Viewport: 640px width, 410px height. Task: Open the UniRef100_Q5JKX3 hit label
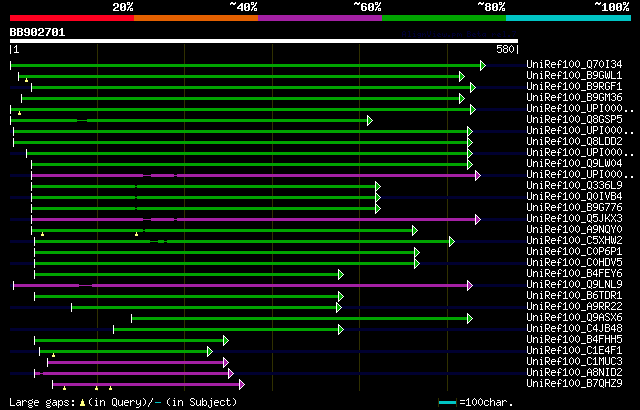(x=574, y=219)
